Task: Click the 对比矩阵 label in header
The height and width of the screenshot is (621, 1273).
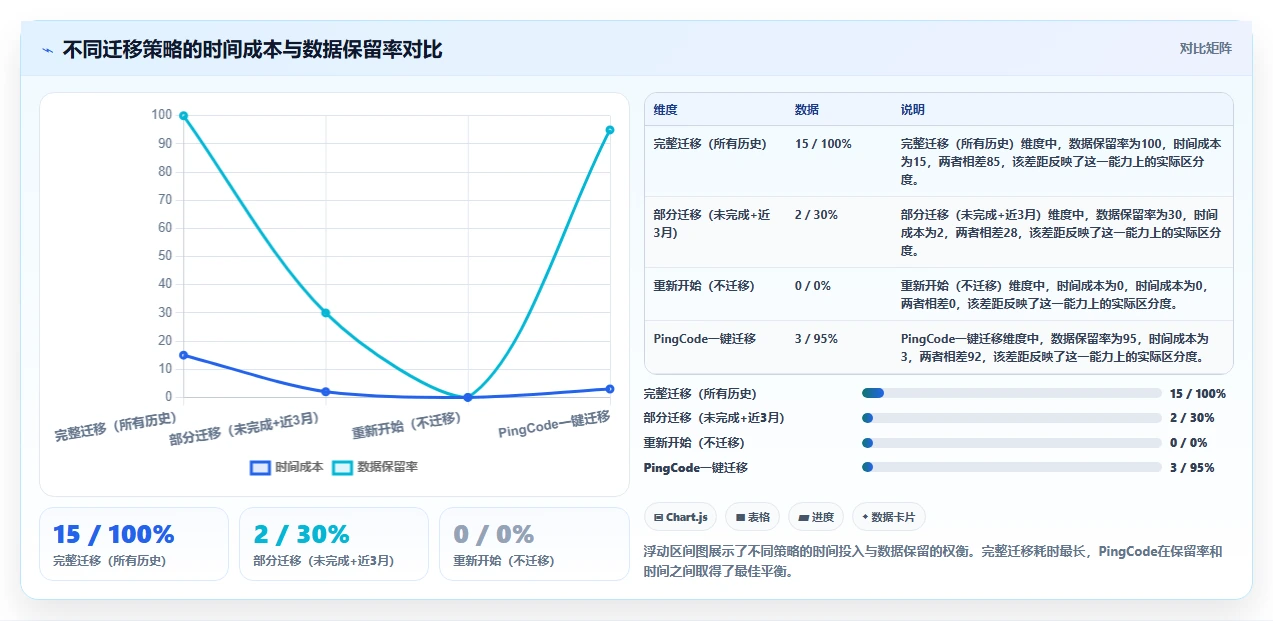Action: pos(1205,48)
